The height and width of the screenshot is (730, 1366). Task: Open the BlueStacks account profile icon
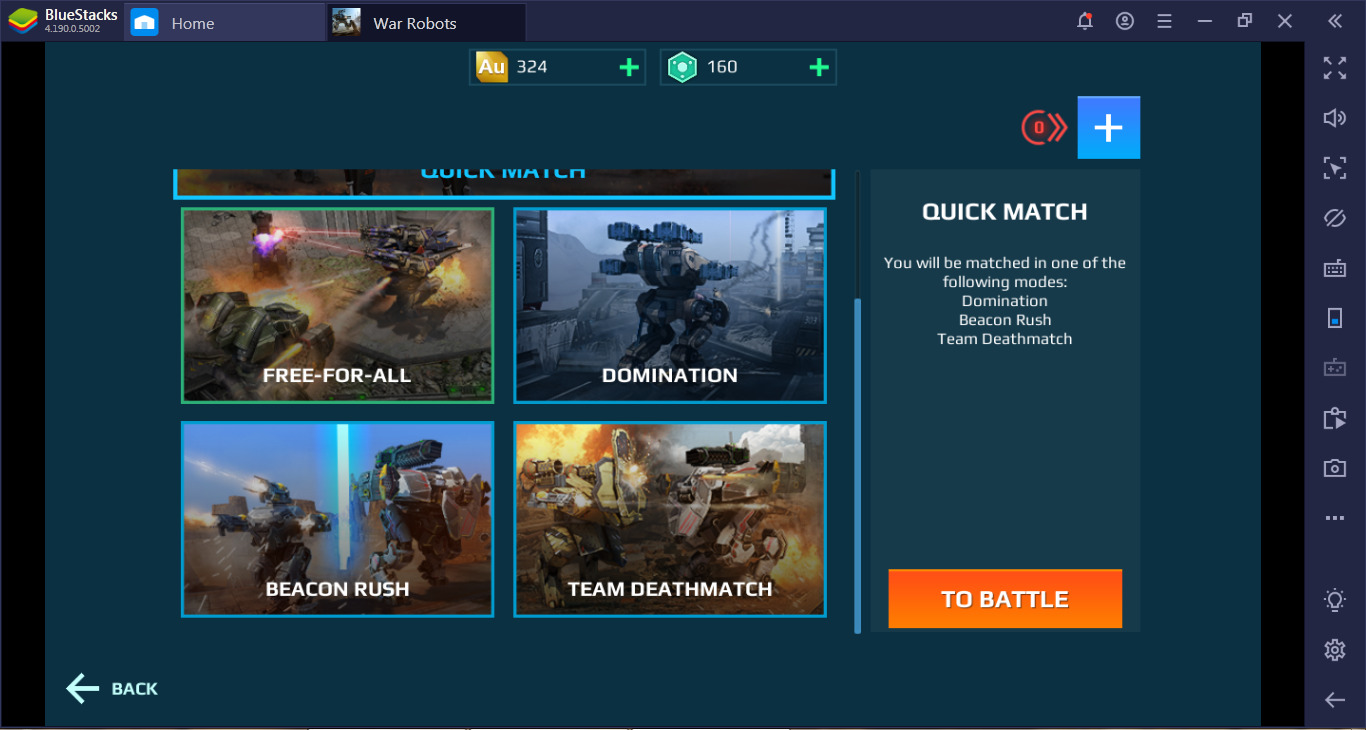[1125, 21]
